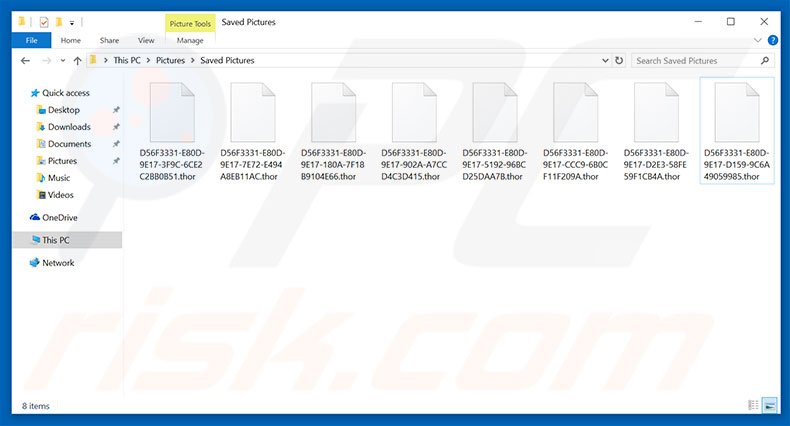Select Downloads in Quick access
Viewport: 790px width, 426px height.
pyautogui.click(x=69, y=127)
